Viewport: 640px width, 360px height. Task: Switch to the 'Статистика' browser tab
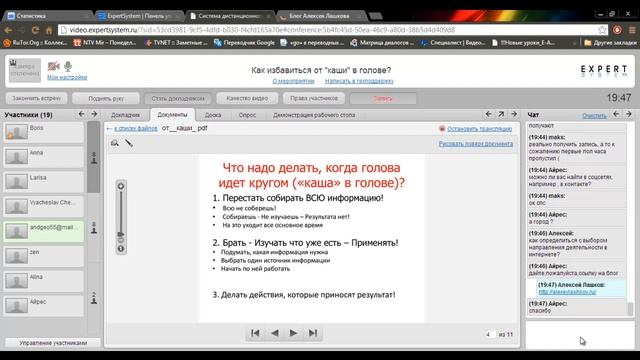coord(48,16)
